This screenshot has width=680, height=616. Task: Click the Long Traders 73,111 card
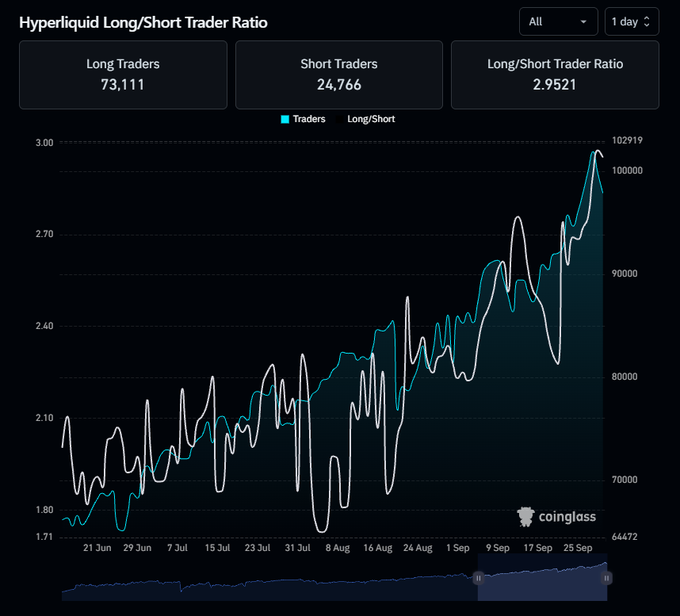[123, 75]
